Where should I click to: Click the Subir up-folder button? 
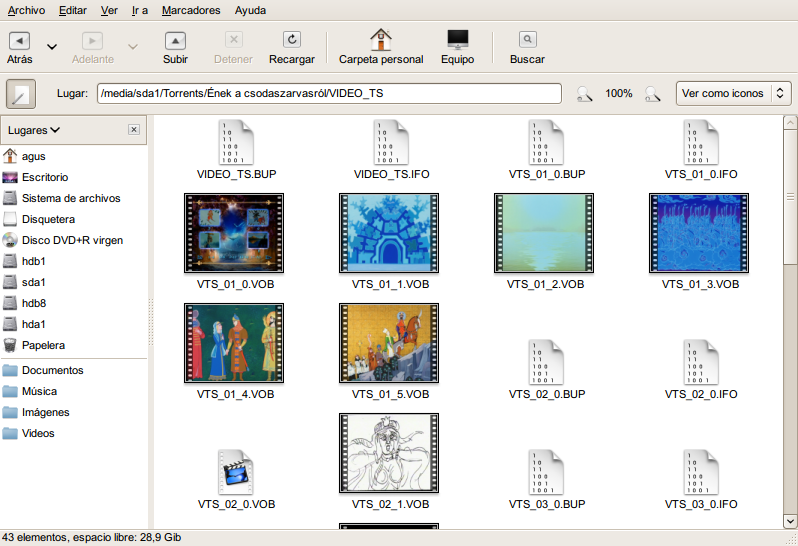175,41
